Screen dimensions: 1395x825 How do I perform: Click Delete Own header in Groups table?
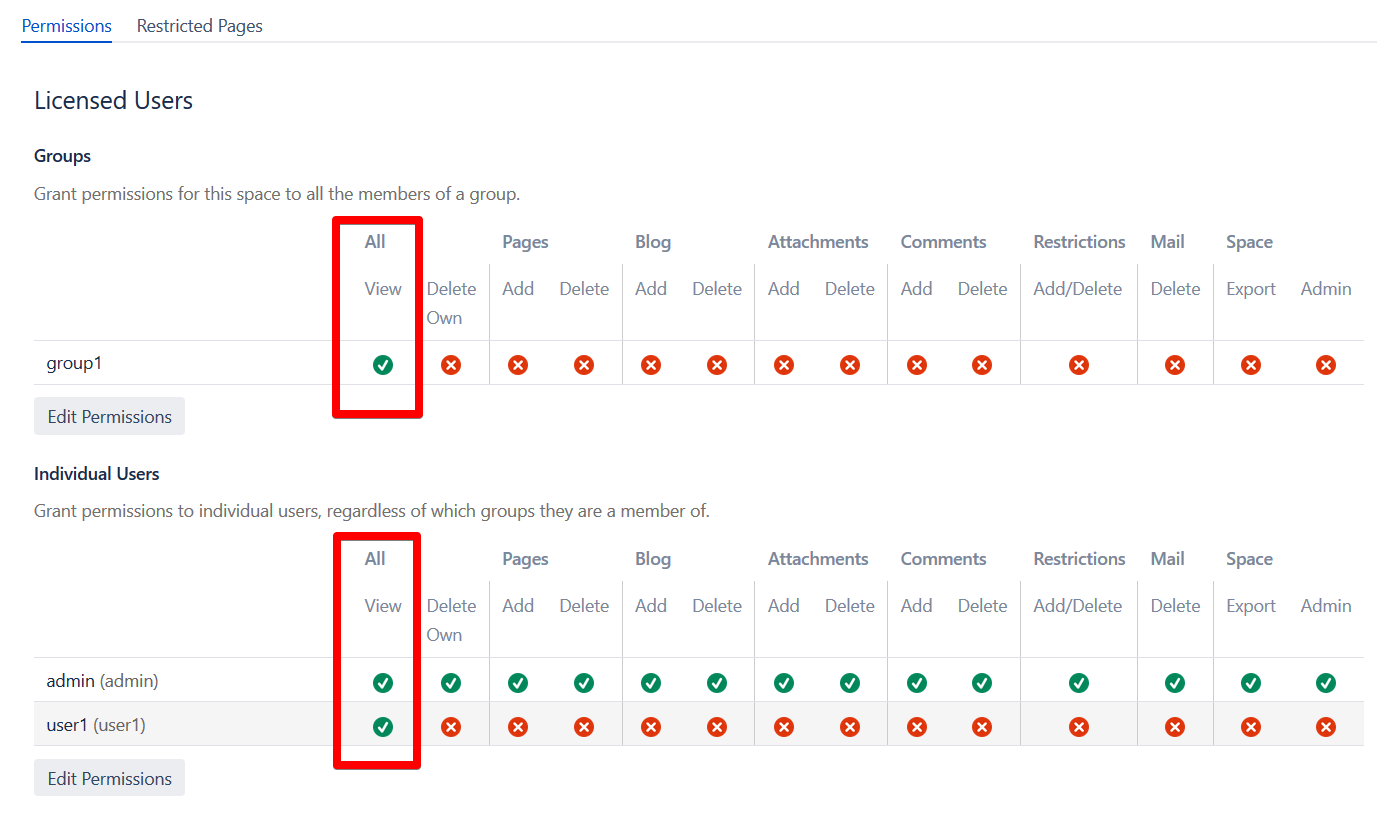coord(451,303)
